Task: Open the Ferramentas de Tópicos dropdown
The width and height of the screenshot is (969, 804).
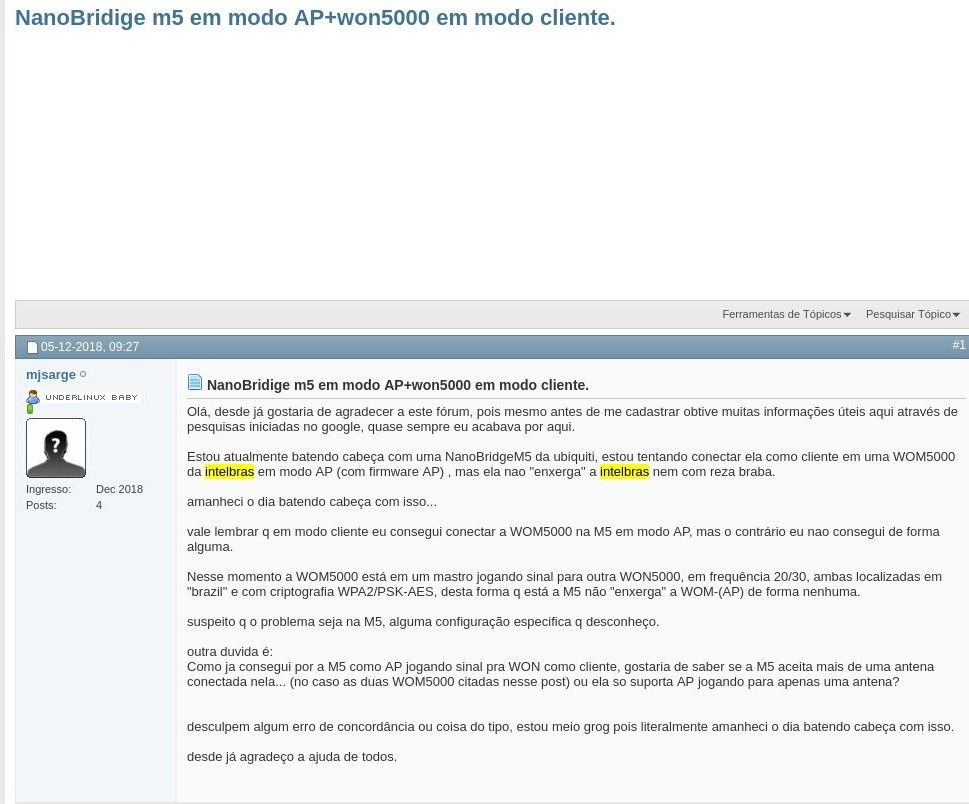Action: (x=786, y=314)
